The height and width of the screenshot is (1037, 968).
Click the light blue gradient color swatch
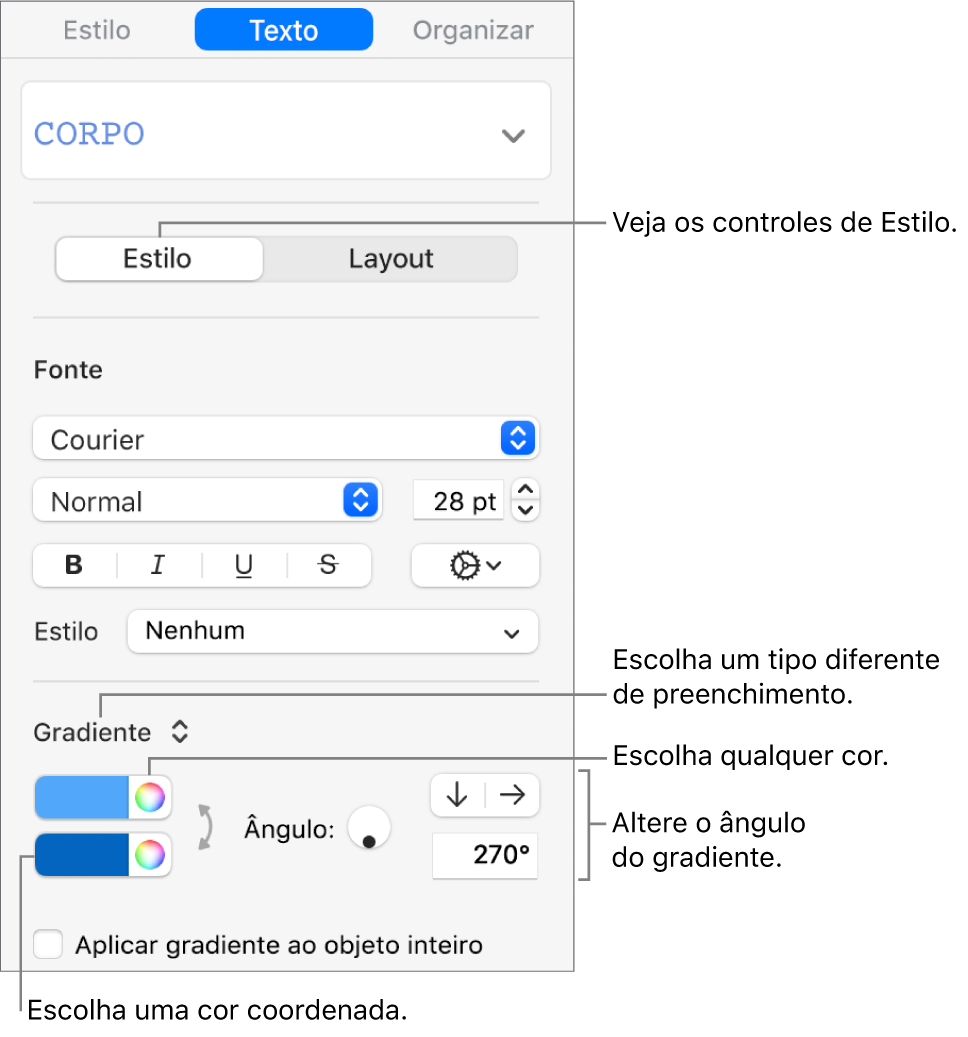[83, 797]
